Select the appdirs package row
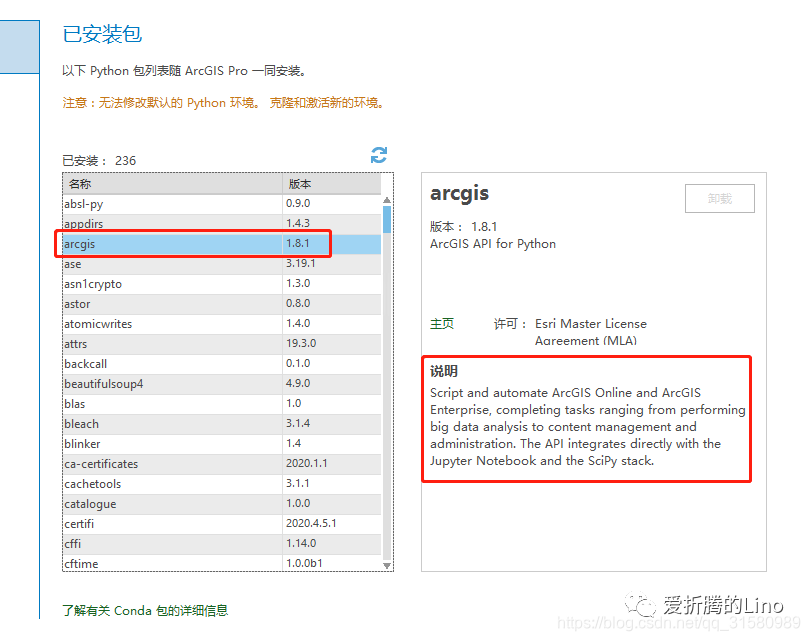 222,224
